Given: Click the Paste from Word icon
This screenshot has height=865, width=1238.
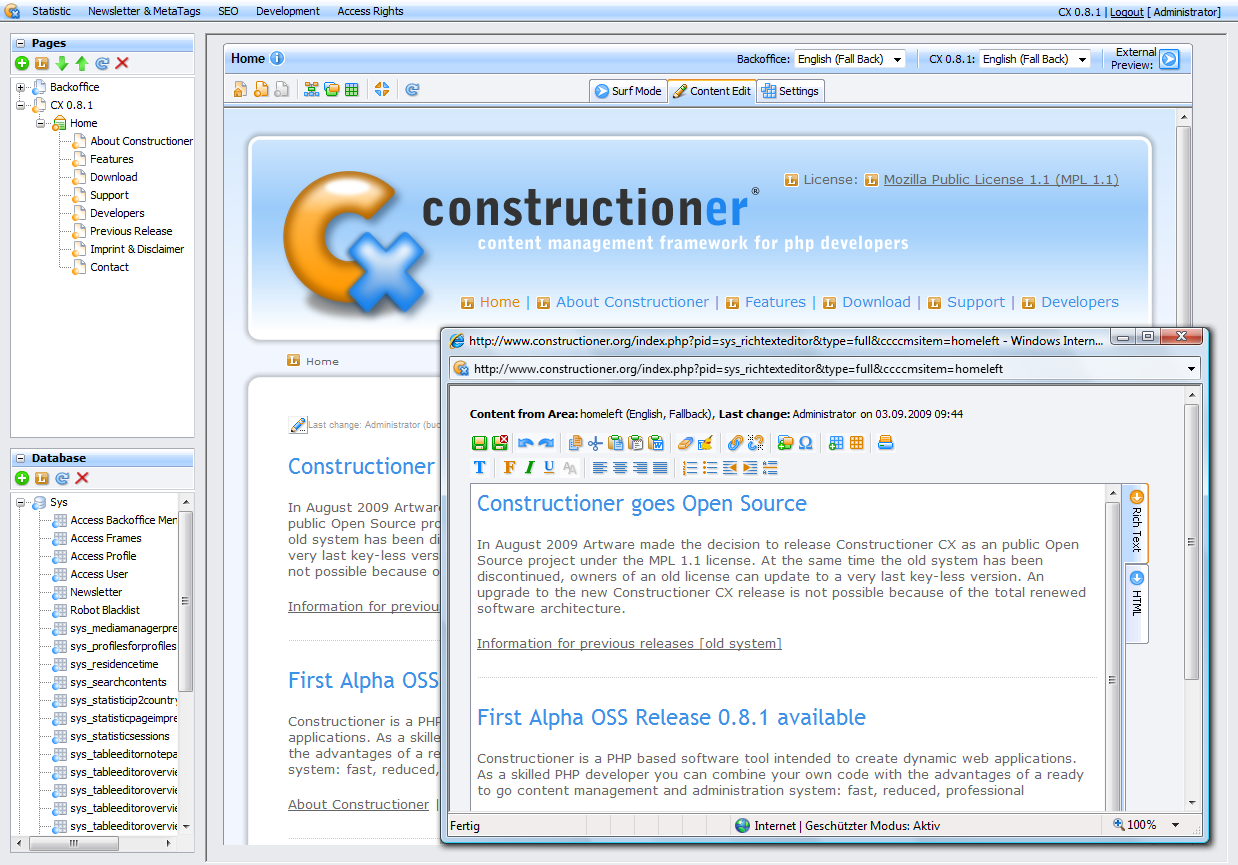Looking at the screenshot, I should coord(656,443).
